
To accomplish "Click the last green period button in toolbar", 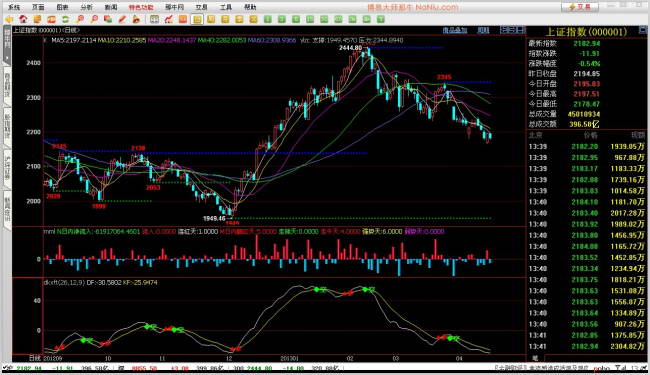I will coord(381,19).
